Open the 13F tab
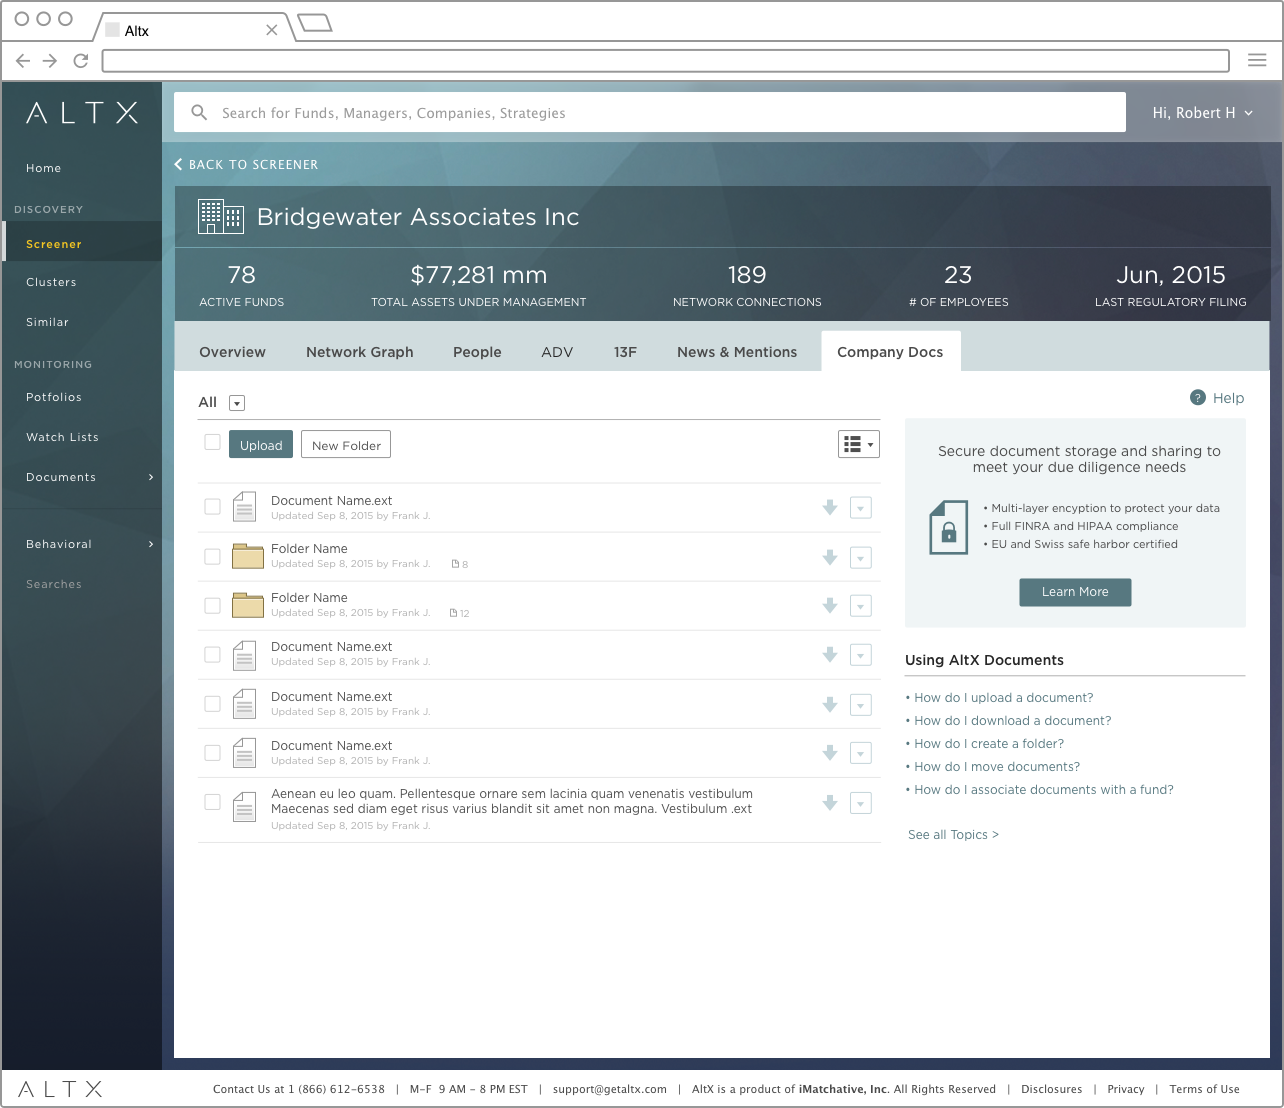The image size is (1284, 1108). [x=625, y=352]
